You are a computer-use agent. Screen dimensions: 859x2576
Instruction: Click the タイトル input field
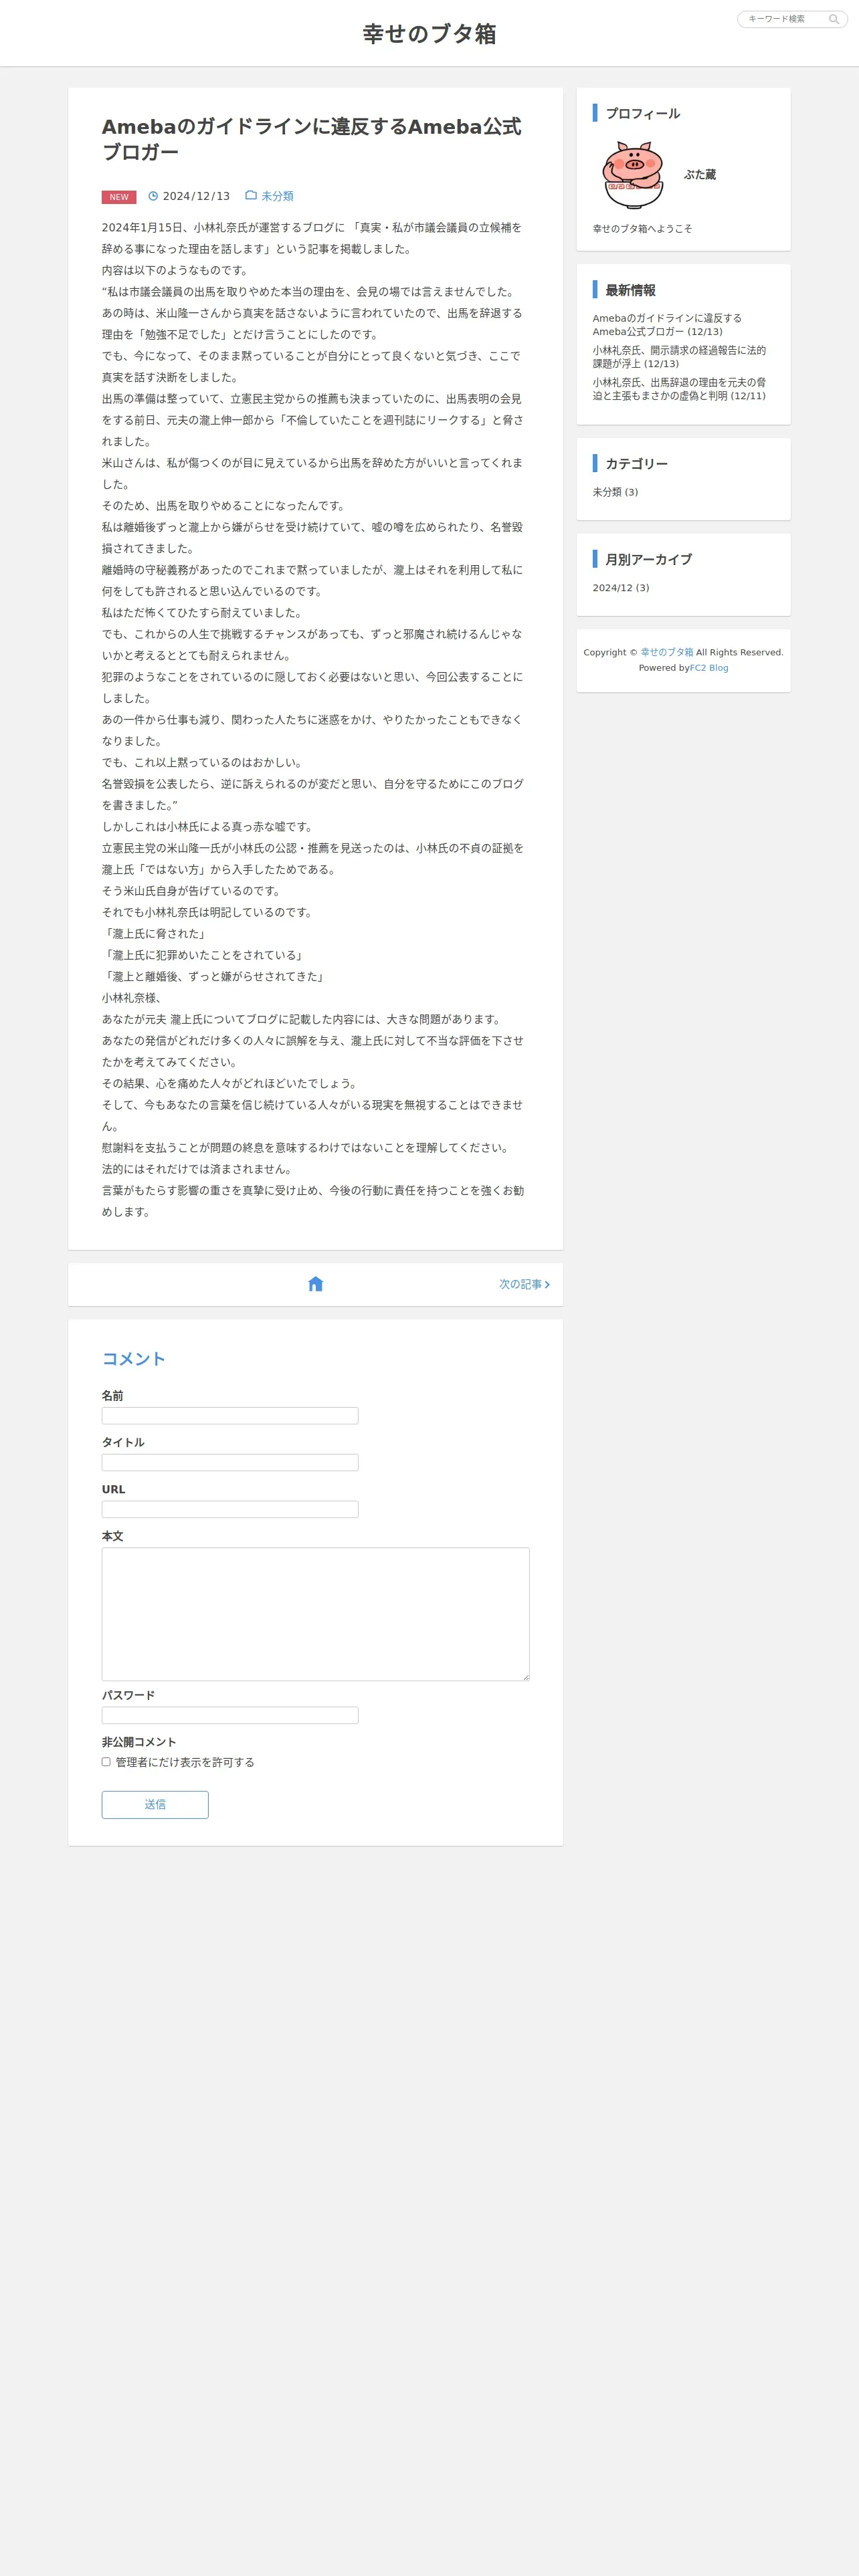[230, 1463]
